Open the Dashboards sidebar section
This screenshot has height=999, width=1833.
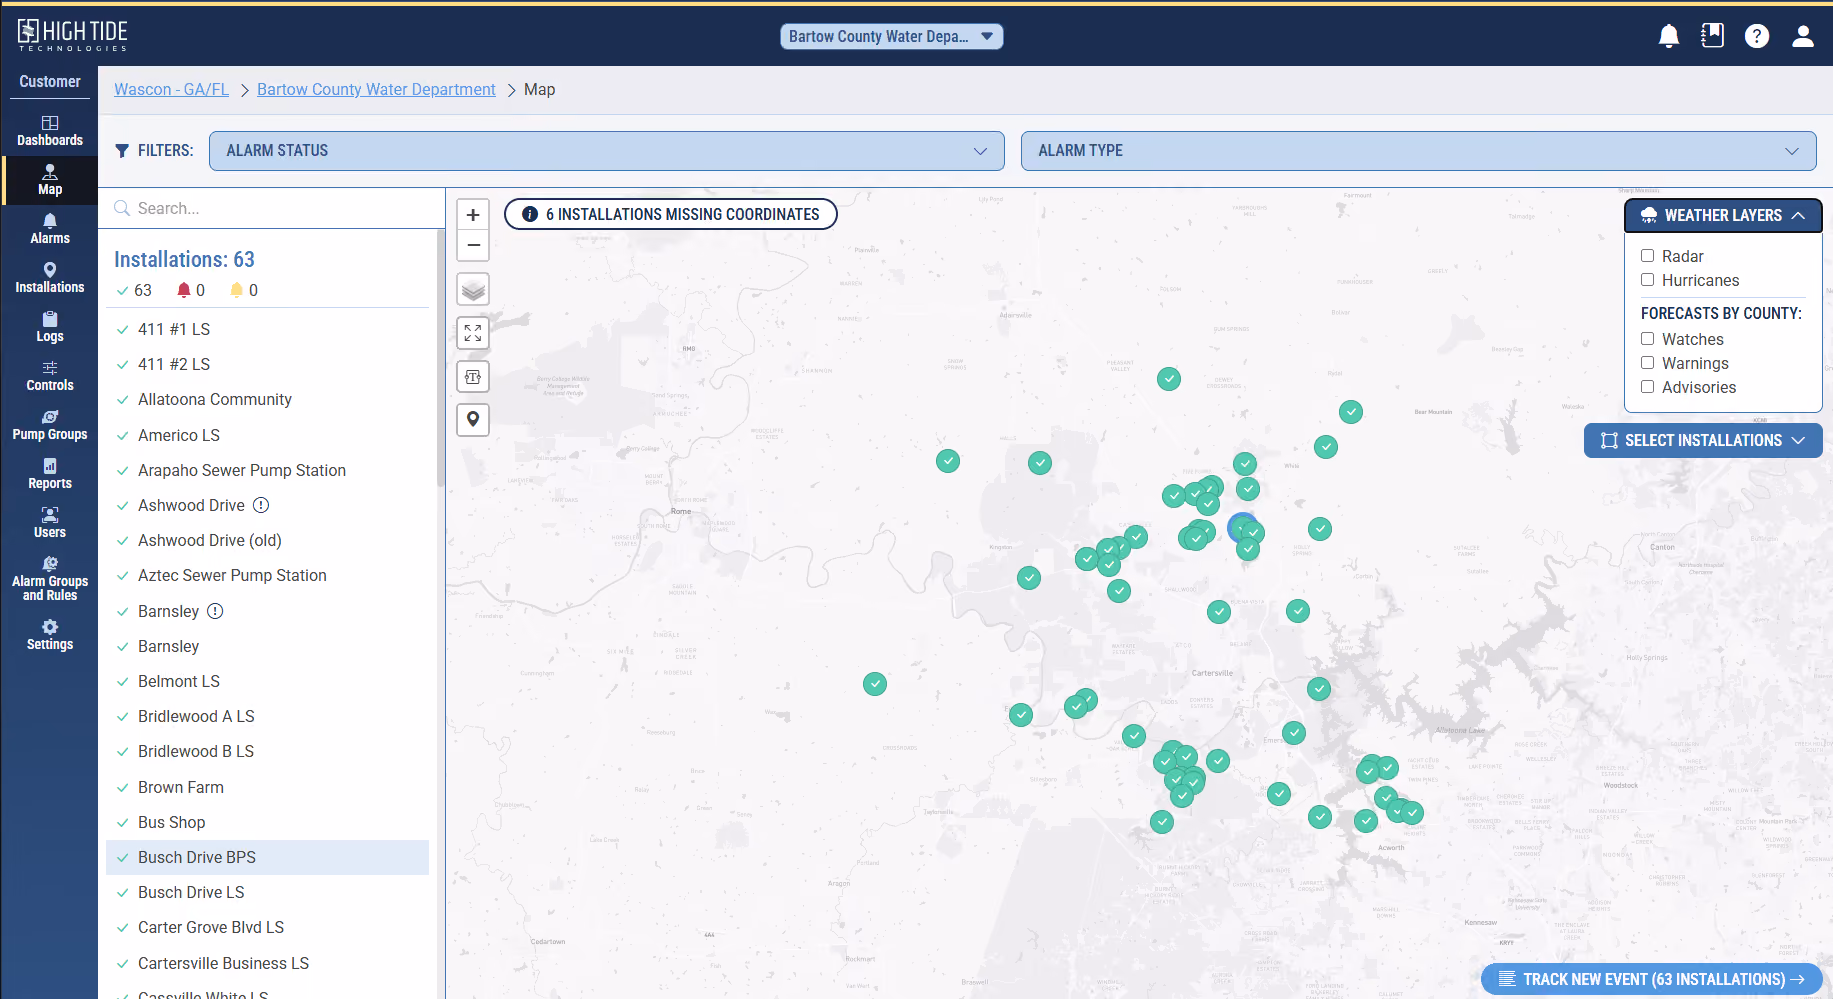point(50,131)
